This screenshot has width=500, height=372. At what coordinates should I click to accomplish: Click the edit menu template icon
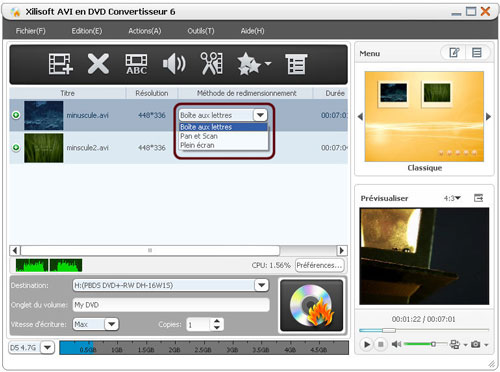[454, 53]
